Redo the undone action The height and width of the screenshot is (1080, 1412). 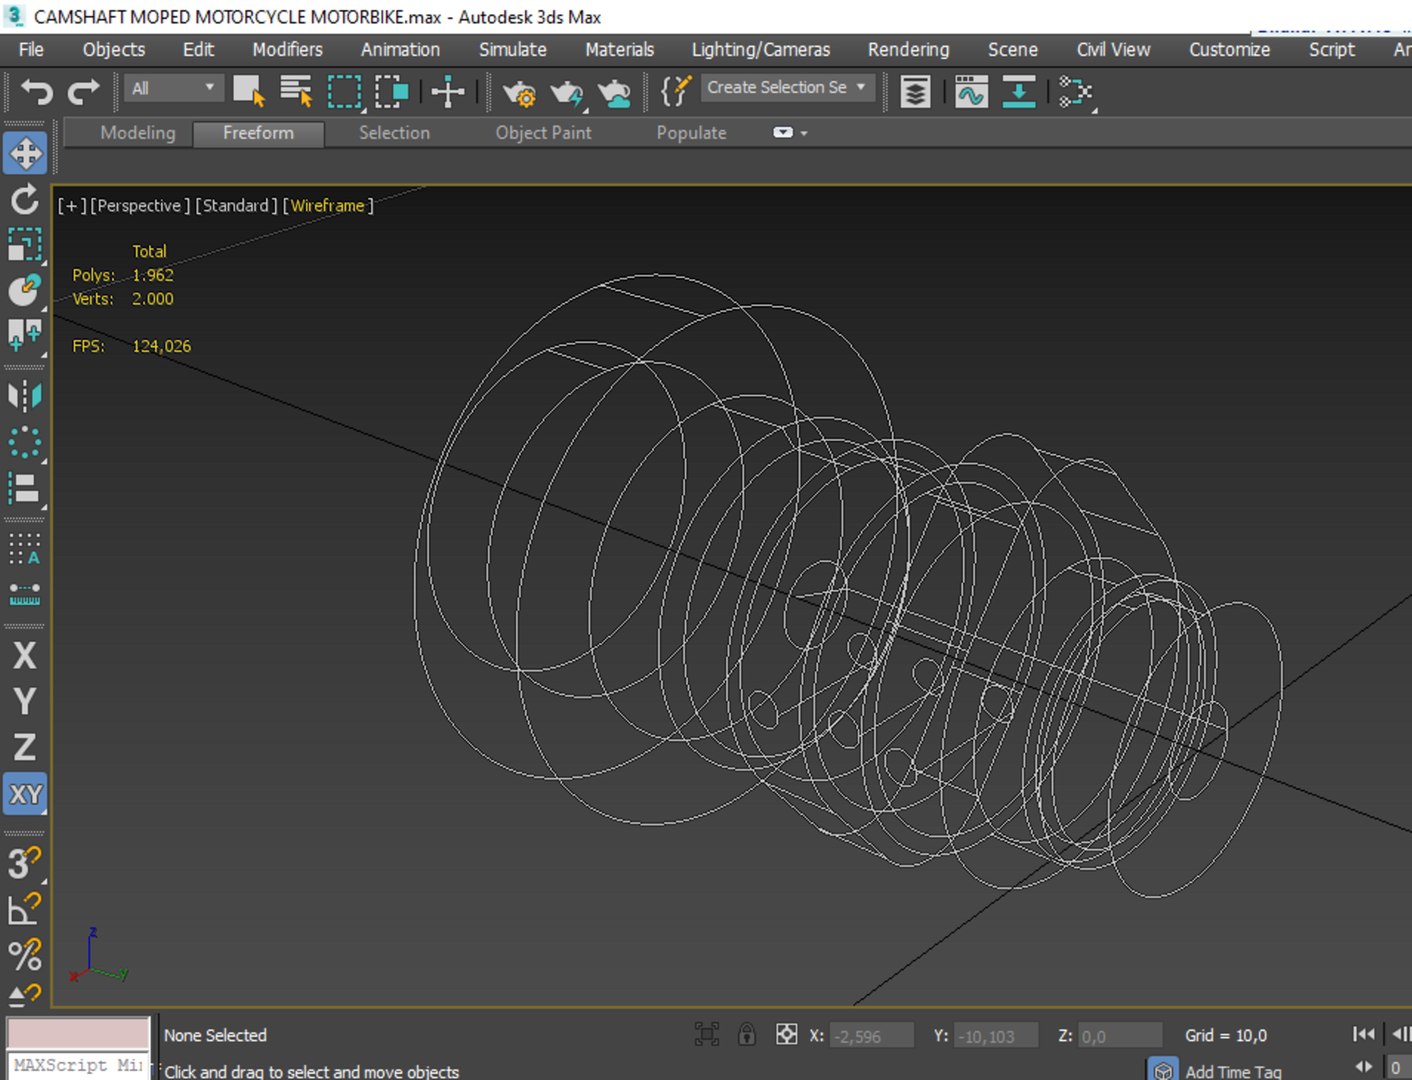coord(83,92)
